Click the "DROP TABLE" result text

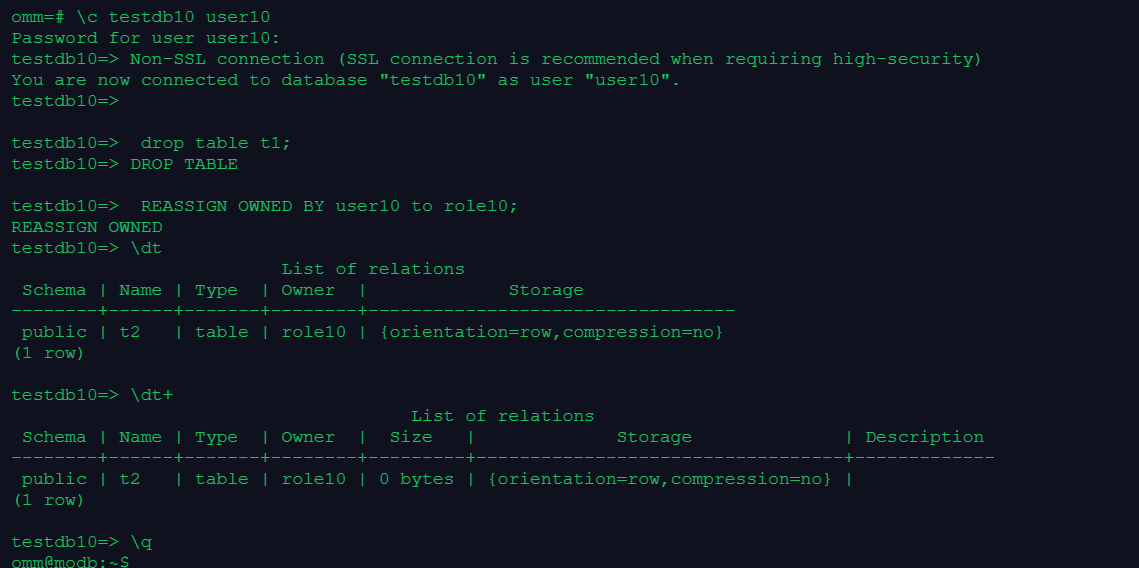(x=183, y=164)
